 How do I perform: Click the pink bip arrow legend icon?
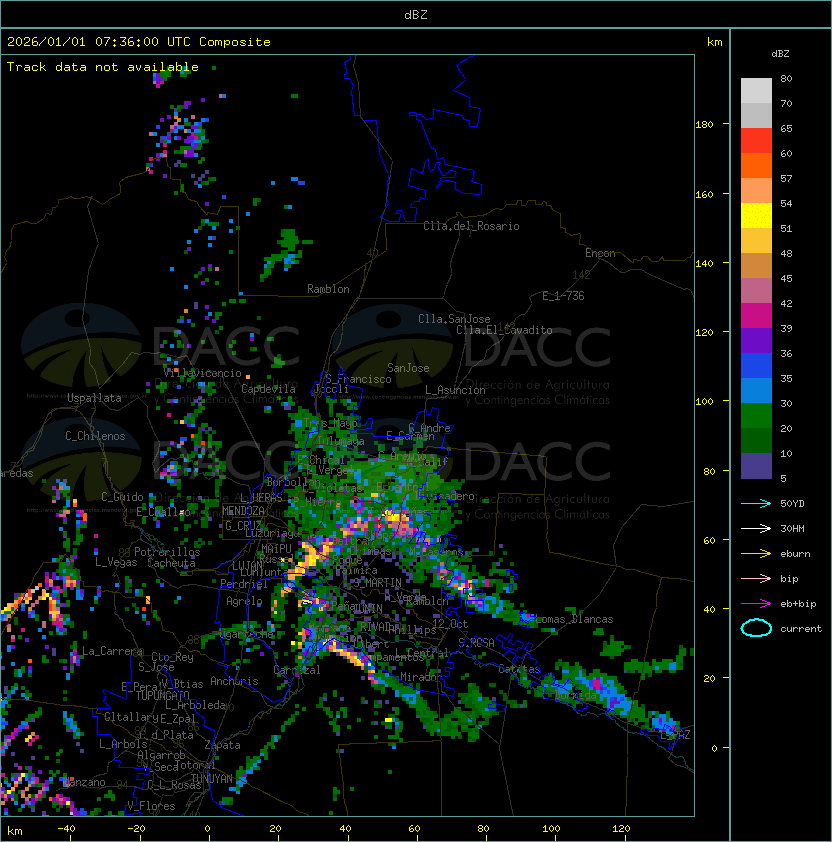756,578
